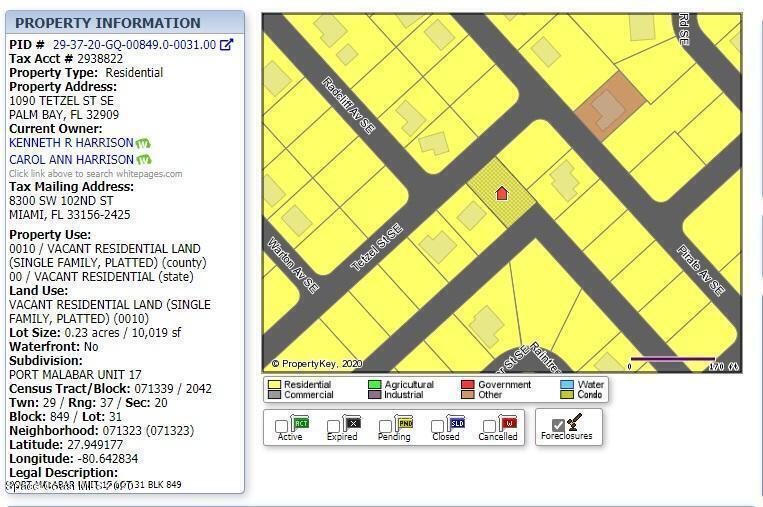Image resolution: width=763 pixels, height=507 pixels.
Task: Open KENNETH R HARRISON owner link
Action: tap(71, 143)
